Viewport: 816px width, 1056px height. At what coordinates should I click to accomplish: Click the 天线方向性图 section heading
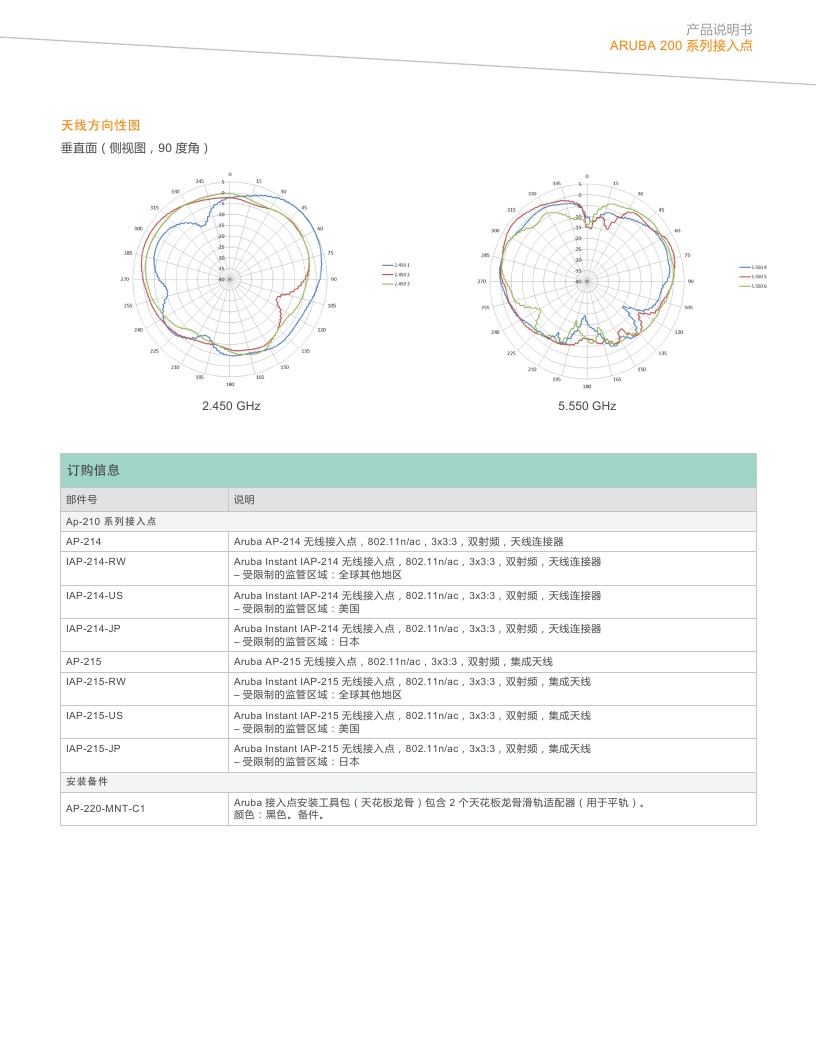click(101, 125)
